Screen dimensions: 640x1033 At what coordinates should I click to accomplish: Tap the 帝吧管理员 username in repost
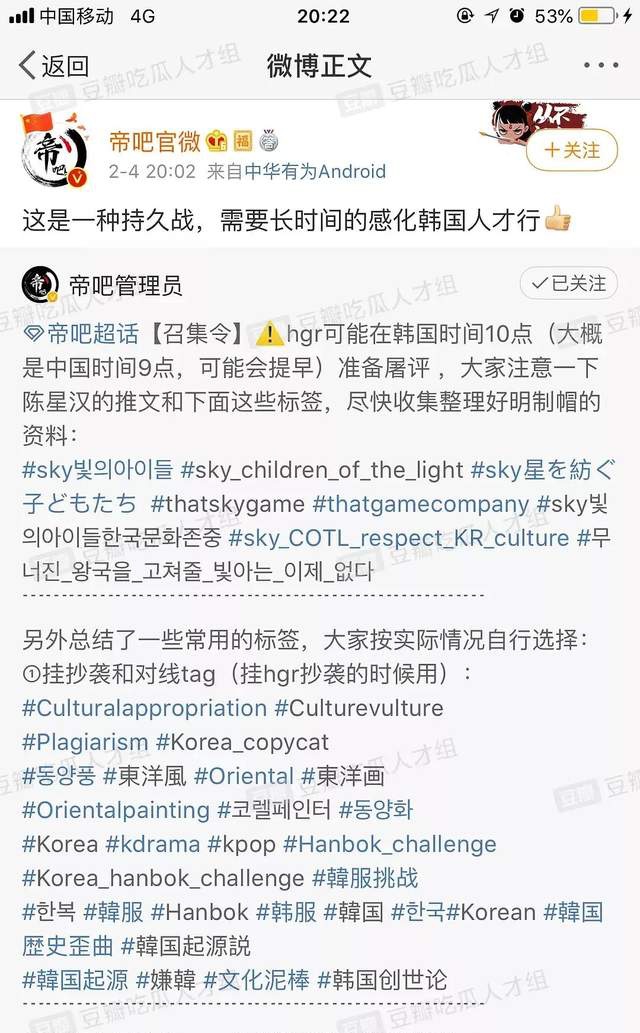click(125, 285)
